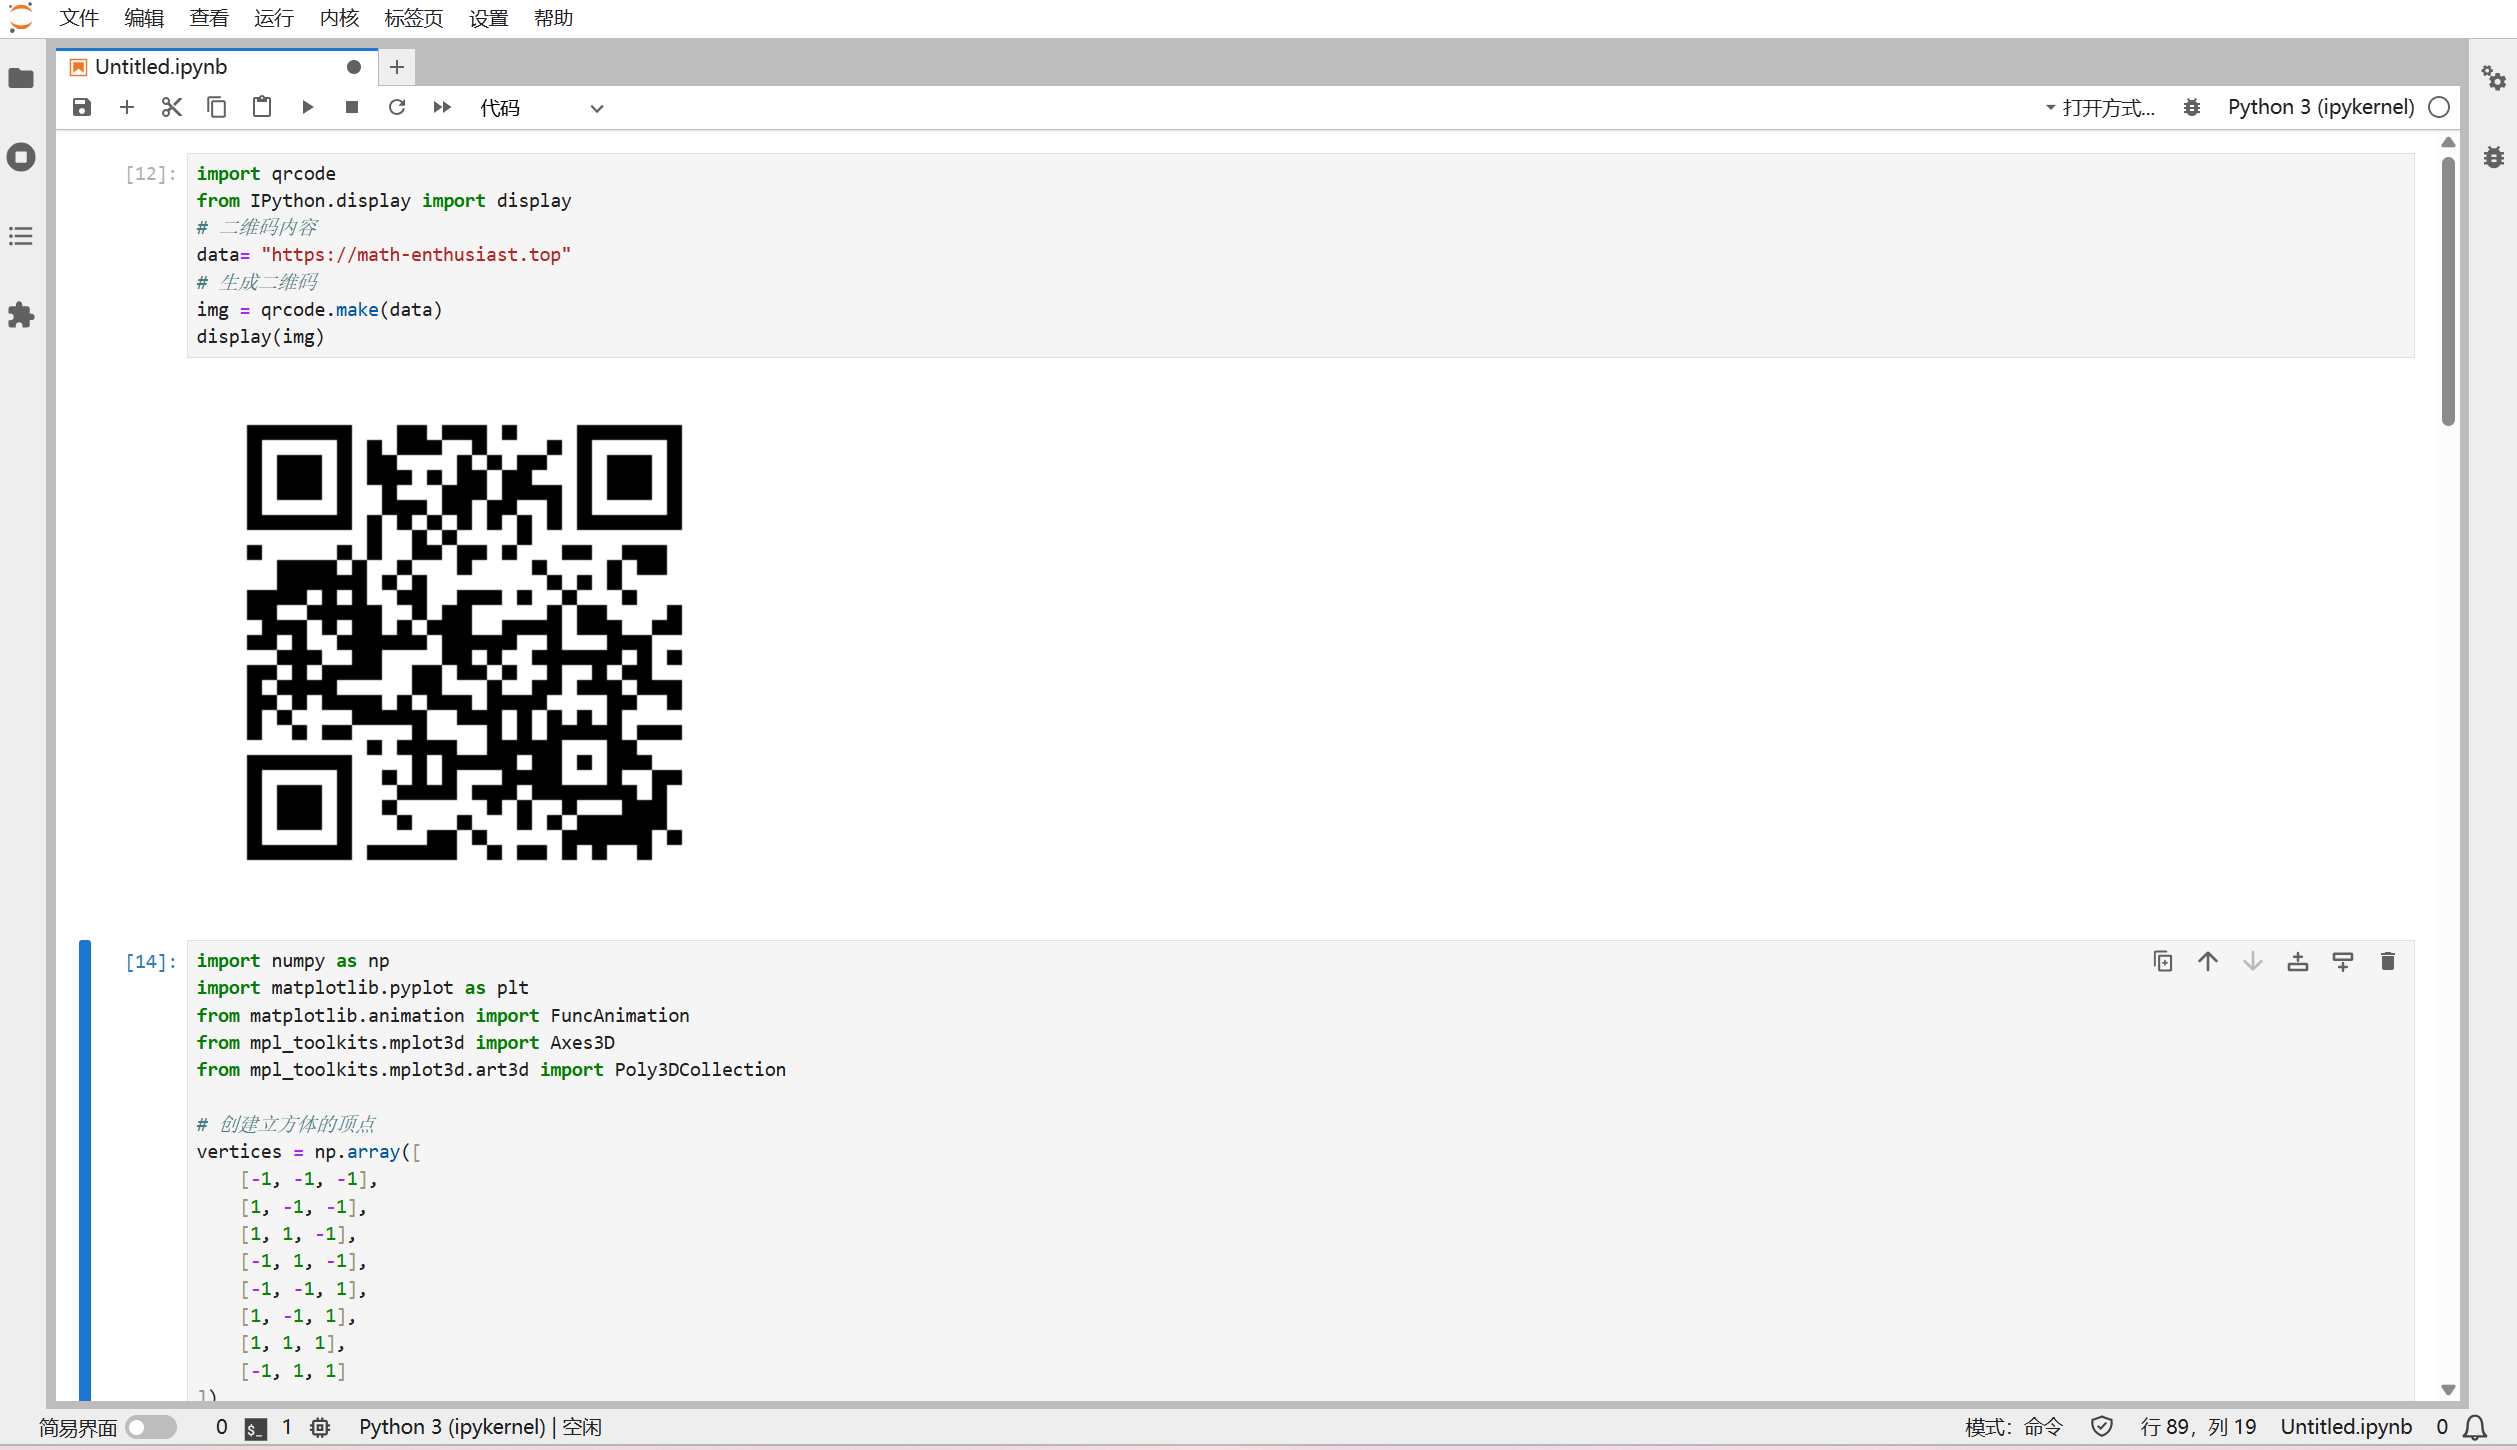Open the notifications bell icon
The height and width of the screenshot is (1450, 2517).
(2476, 1428)
